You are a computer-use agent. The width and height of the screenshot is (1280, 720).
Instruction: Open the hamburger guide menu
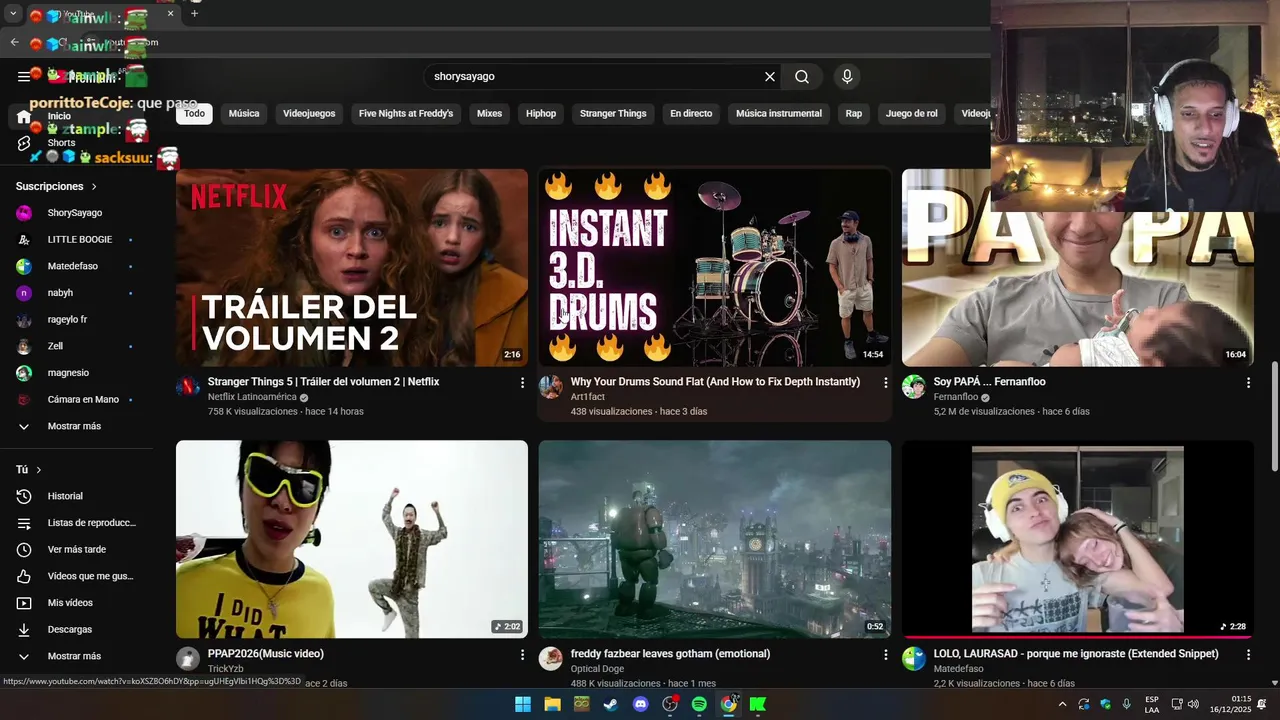(x=23, y=76)
